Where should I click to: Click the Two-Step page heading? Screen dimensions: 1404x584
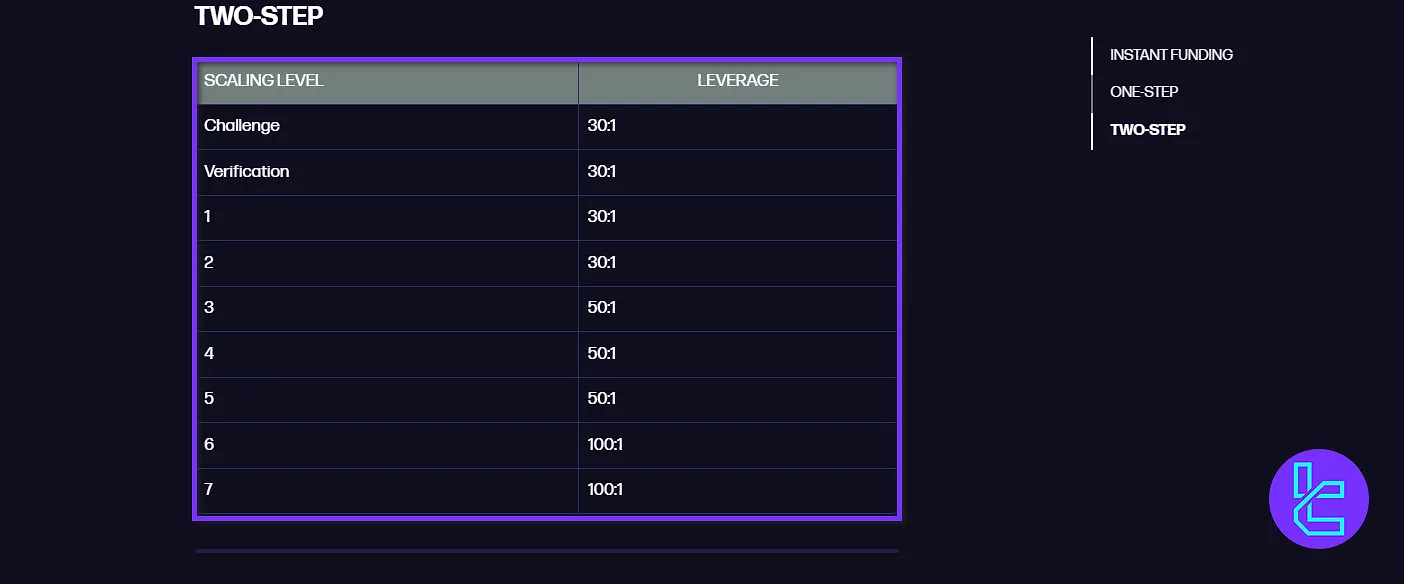[x=259, y=16]
